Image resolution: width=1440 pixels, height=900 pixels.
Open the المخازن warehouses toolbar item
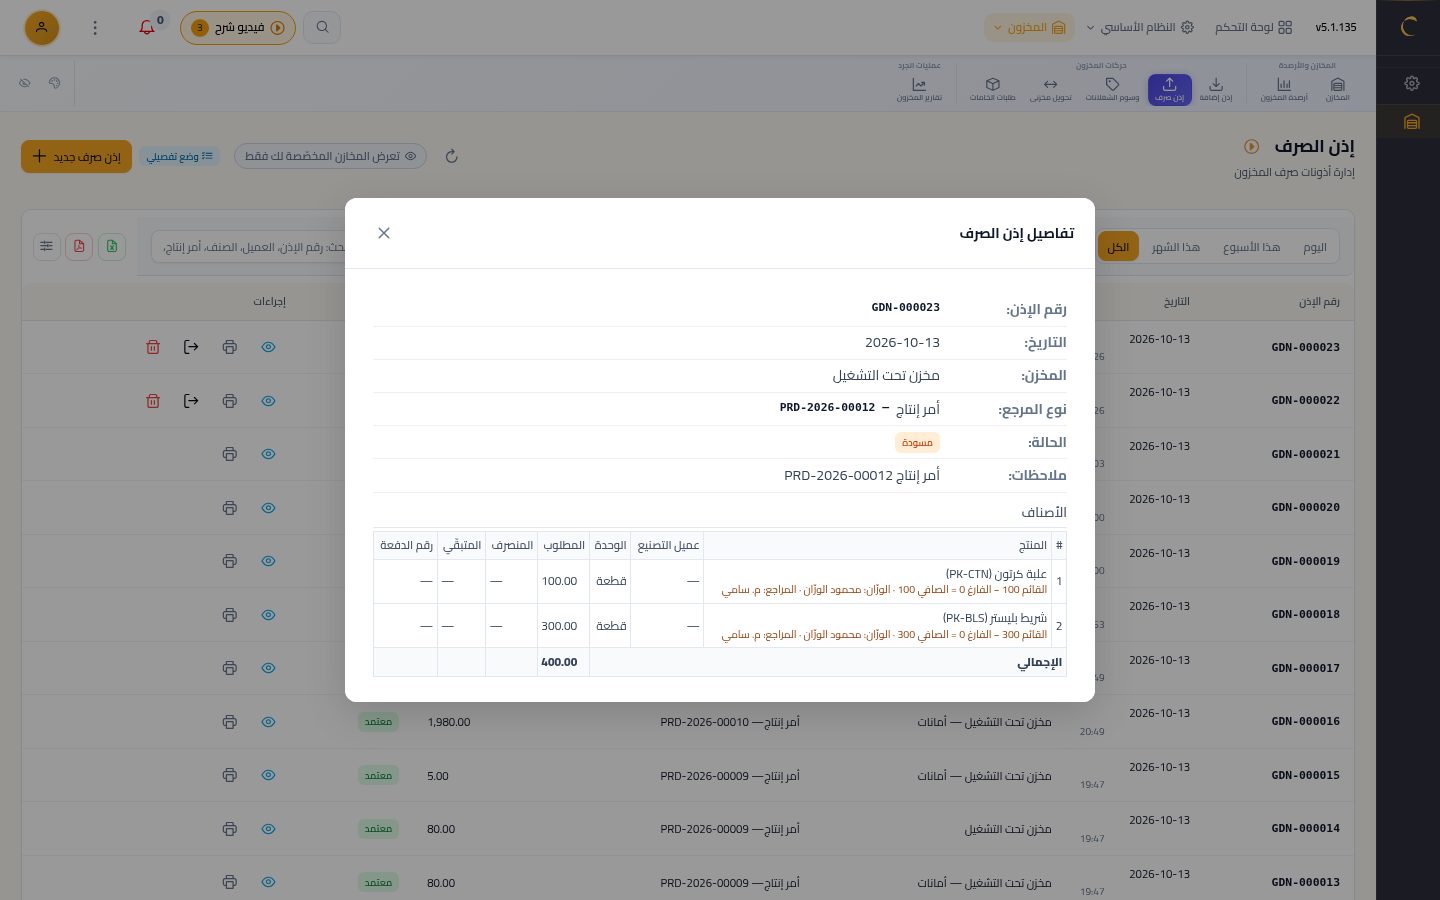point(1337,89)
